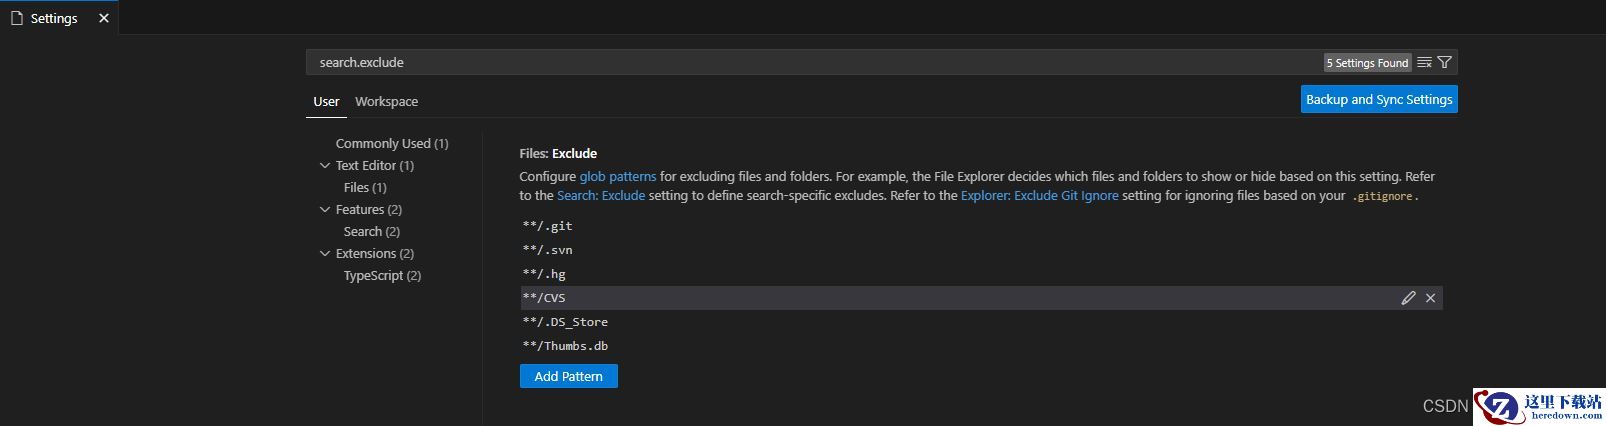
Task: Collapse the Extensions tree section
Action: pos(324,253)
